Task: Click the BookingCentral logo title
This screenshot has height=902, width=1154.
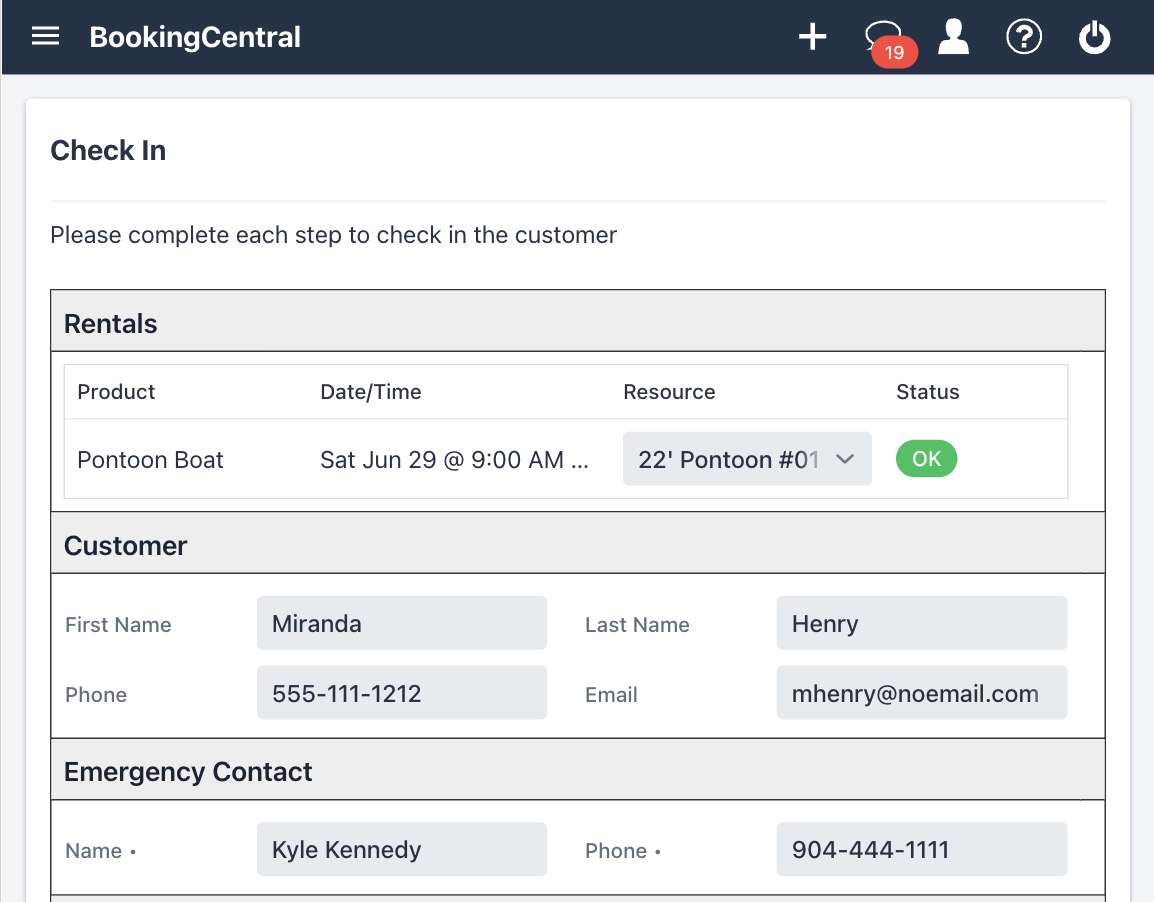Action: [195, 37]
